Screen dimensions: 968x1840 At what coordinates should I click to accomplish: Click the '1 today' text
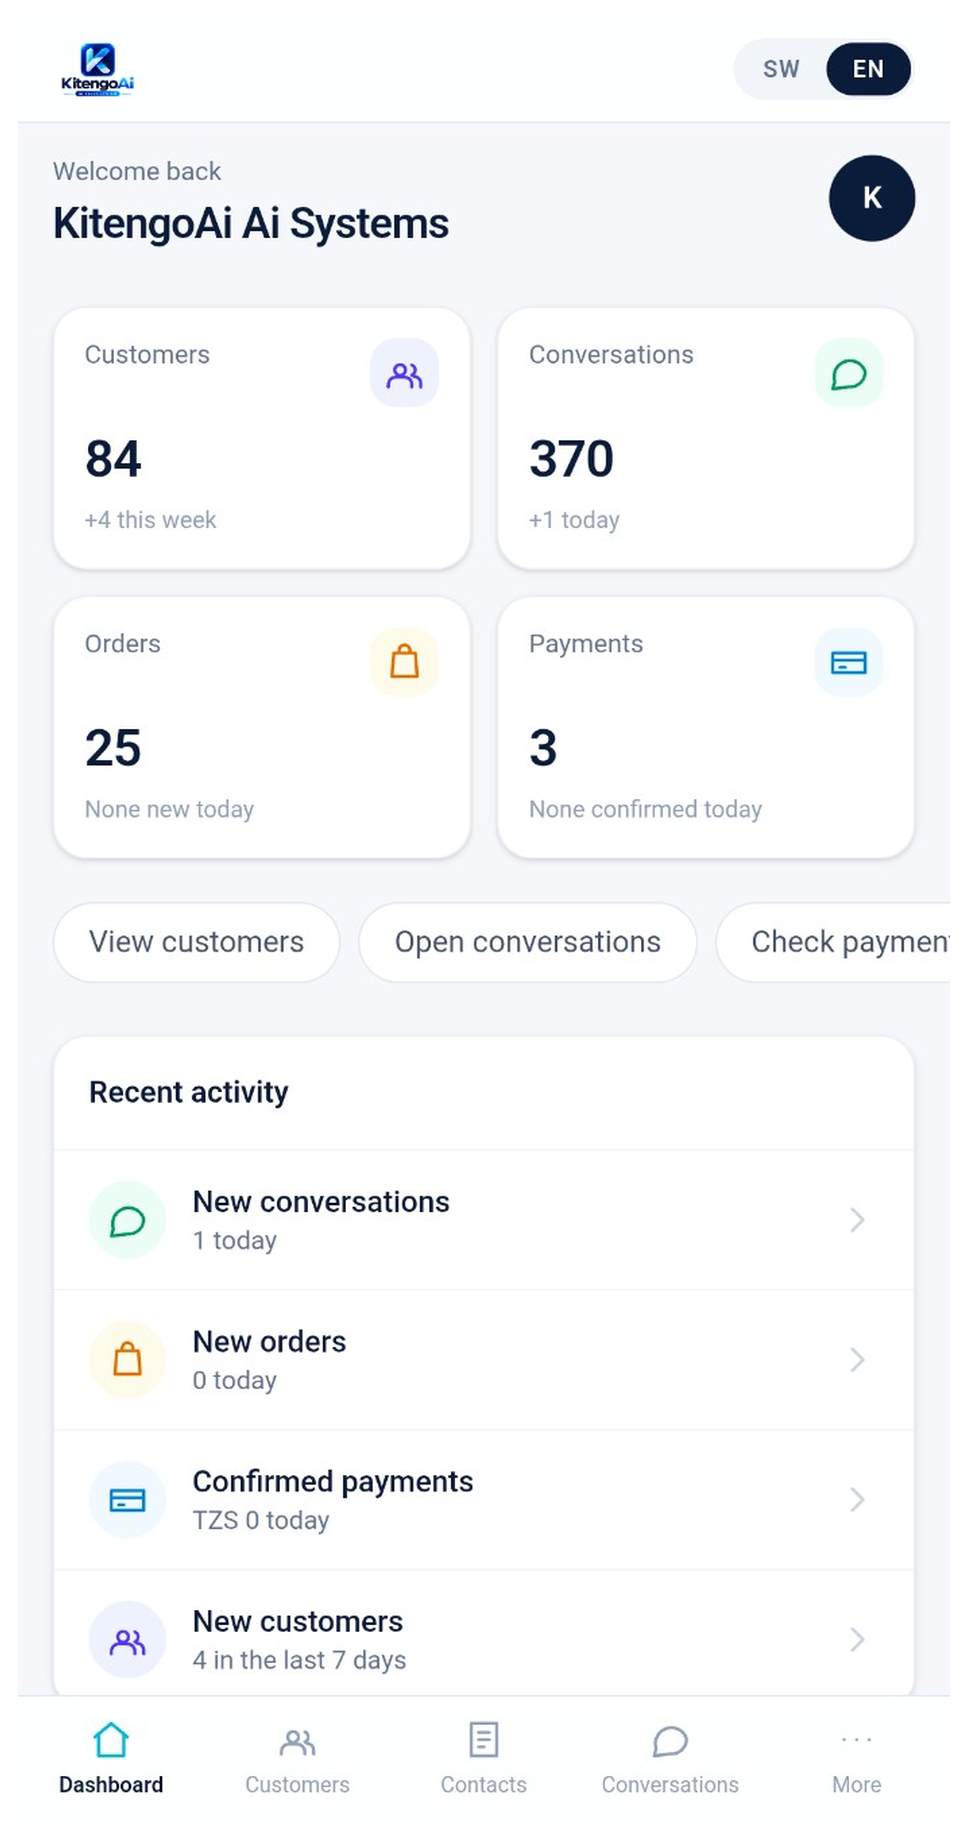(x=234, y=1240)
